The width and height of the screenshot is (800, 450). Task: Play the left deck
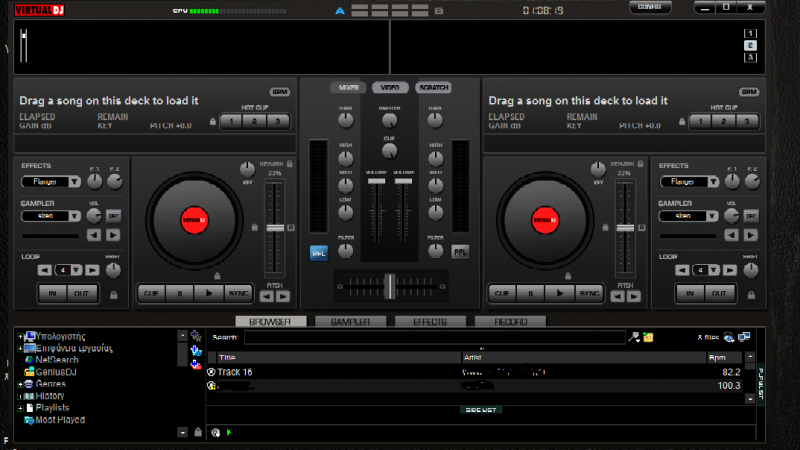tap(209, 293)
